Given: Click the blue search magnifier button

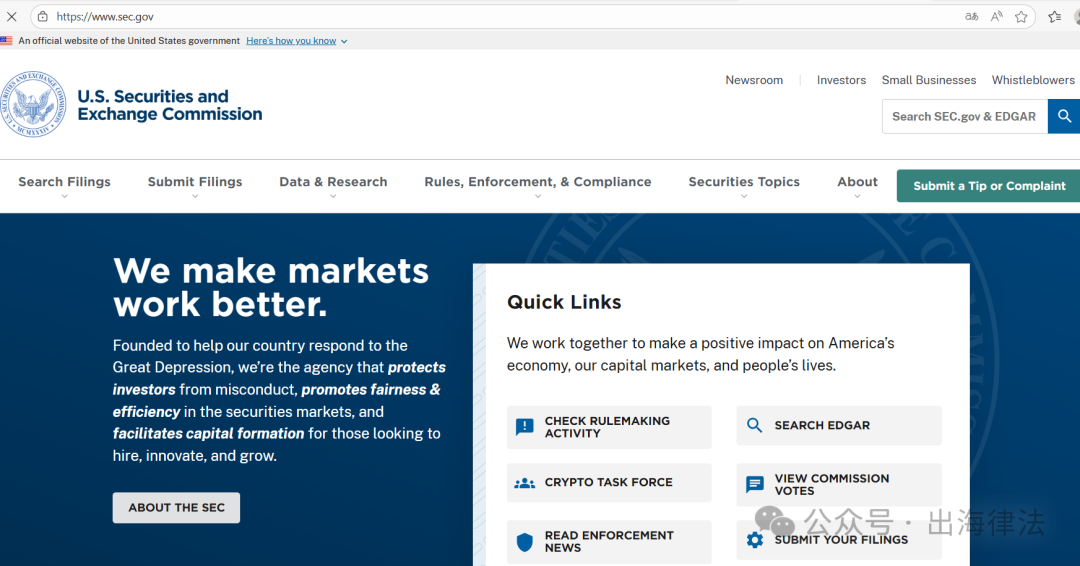Looking at the screenshot, I should pyautogui.click(x=1064, y=116).
